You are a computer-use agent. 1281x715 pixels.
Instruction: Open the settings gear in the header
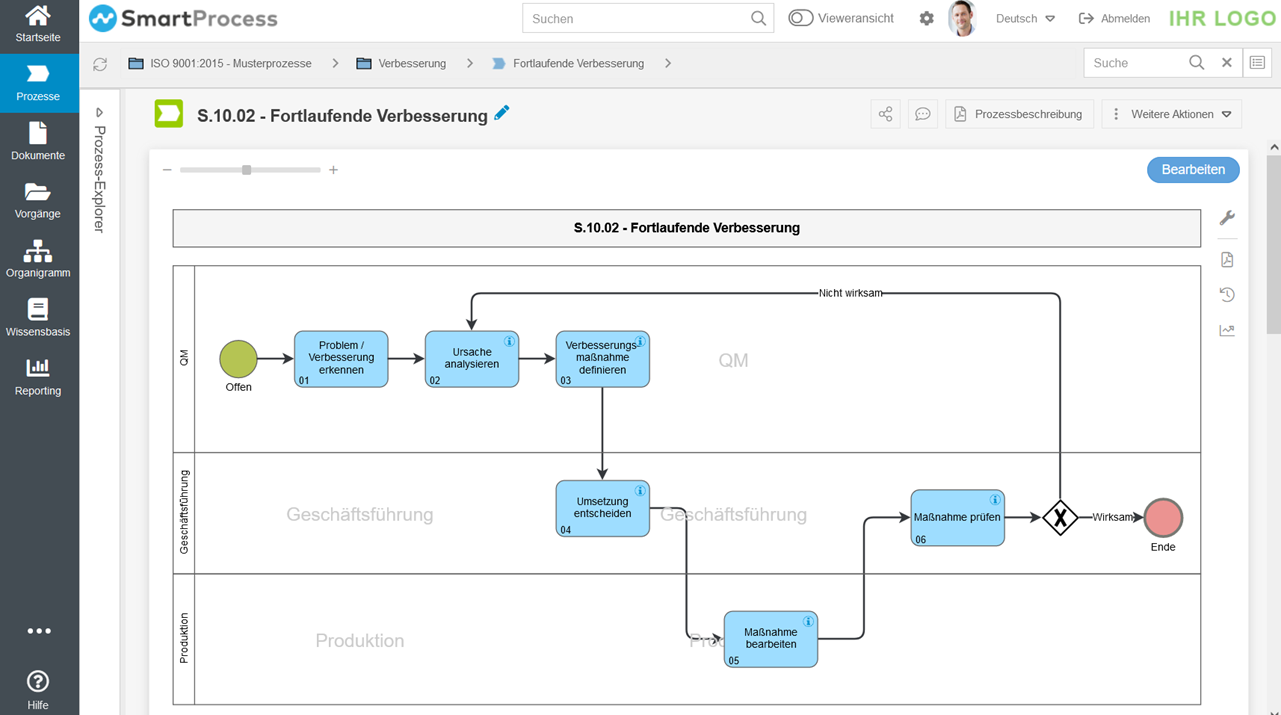click(926, 18)
